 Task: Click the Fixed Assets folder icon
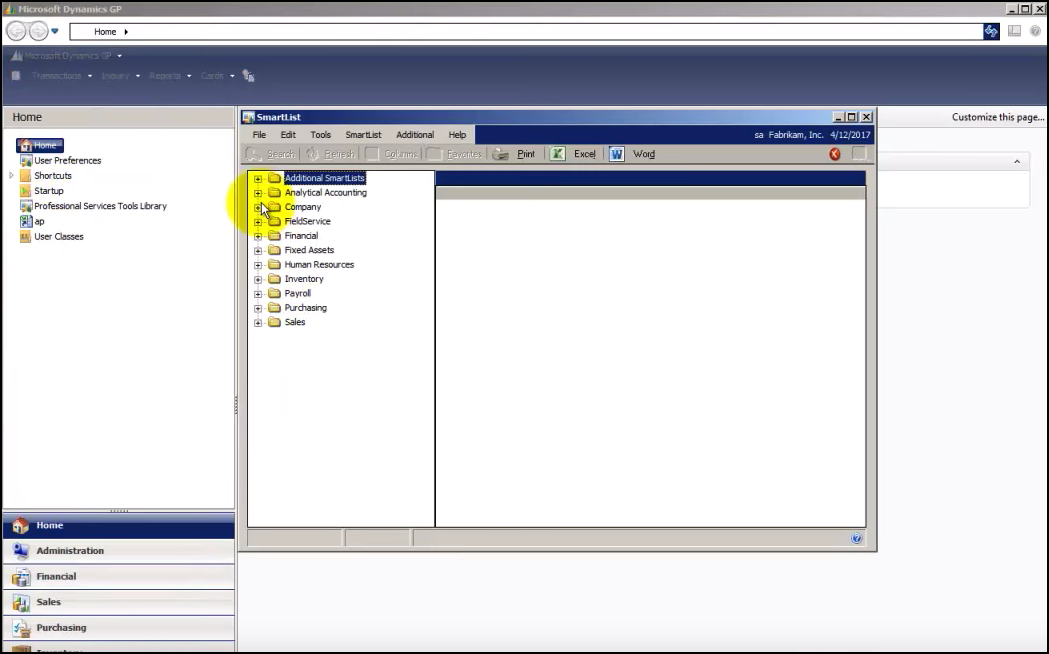(x=274, y=250)
